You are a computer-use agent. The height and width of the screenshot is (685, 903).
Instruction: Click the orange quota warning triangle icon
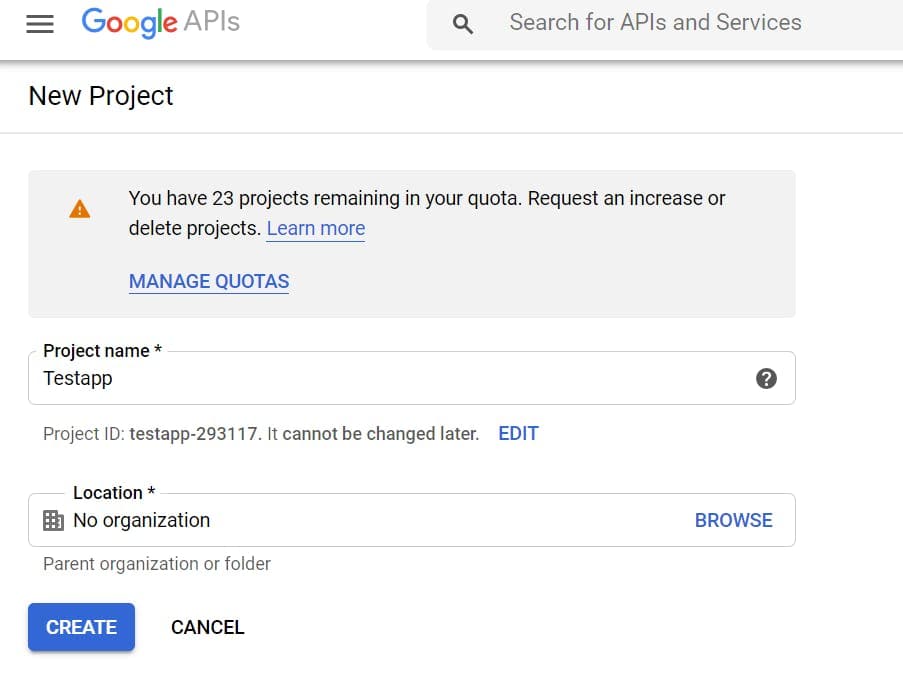point(80,209)
